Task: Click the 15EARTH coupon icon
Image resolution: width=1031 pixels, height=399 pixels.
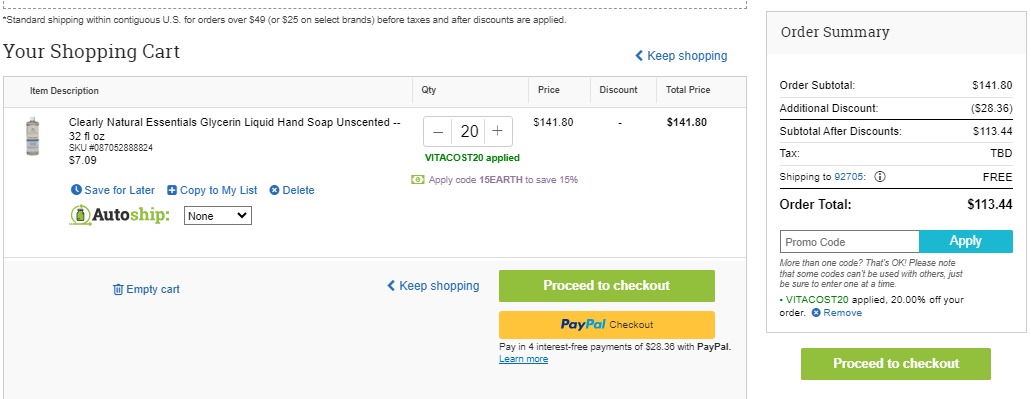Action: coord(418,179)
